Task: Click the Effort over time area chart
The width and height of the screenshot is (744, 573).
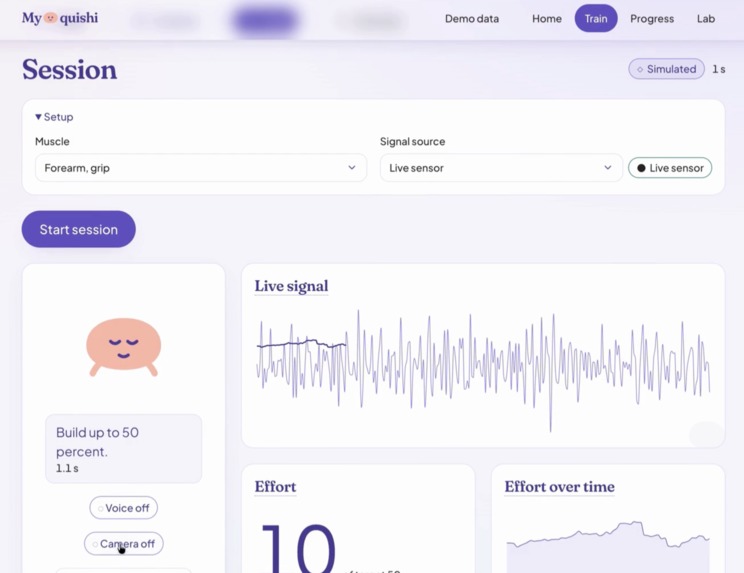Action: [608, 547]
